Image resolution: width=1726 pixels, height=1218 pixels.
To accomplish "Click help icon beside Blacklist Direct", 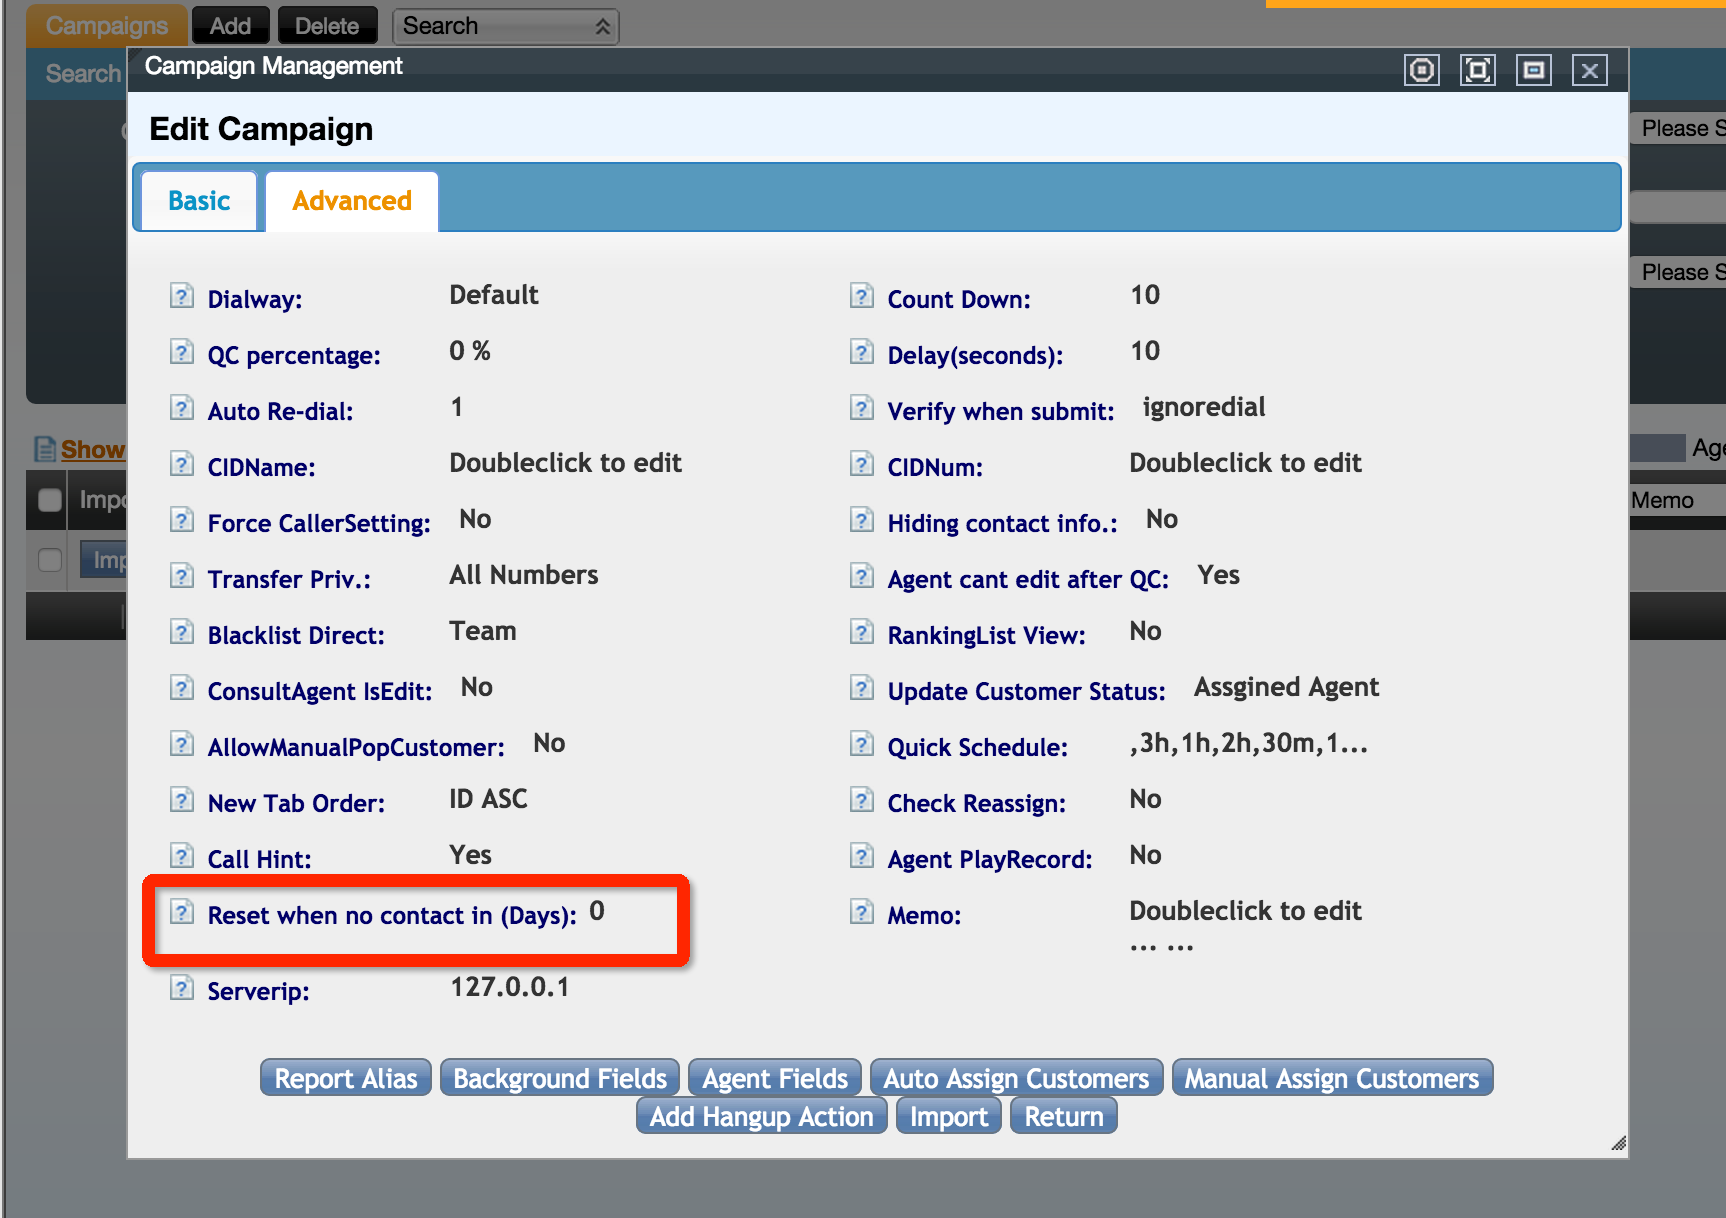I will click(181, 632).
